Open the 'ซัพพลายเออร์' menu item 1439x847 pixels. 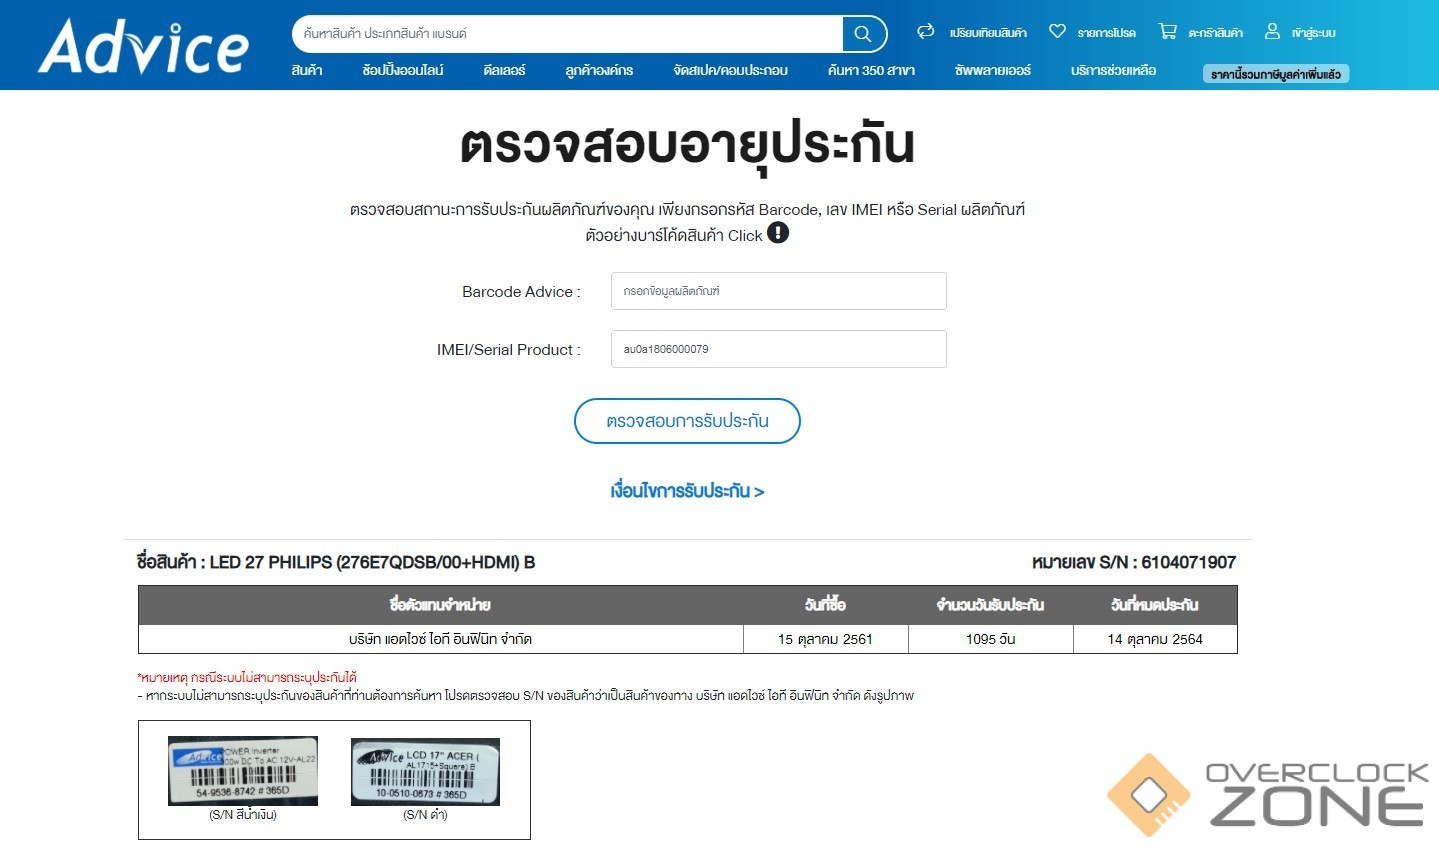pyautogui.click(x=992, y=70)
